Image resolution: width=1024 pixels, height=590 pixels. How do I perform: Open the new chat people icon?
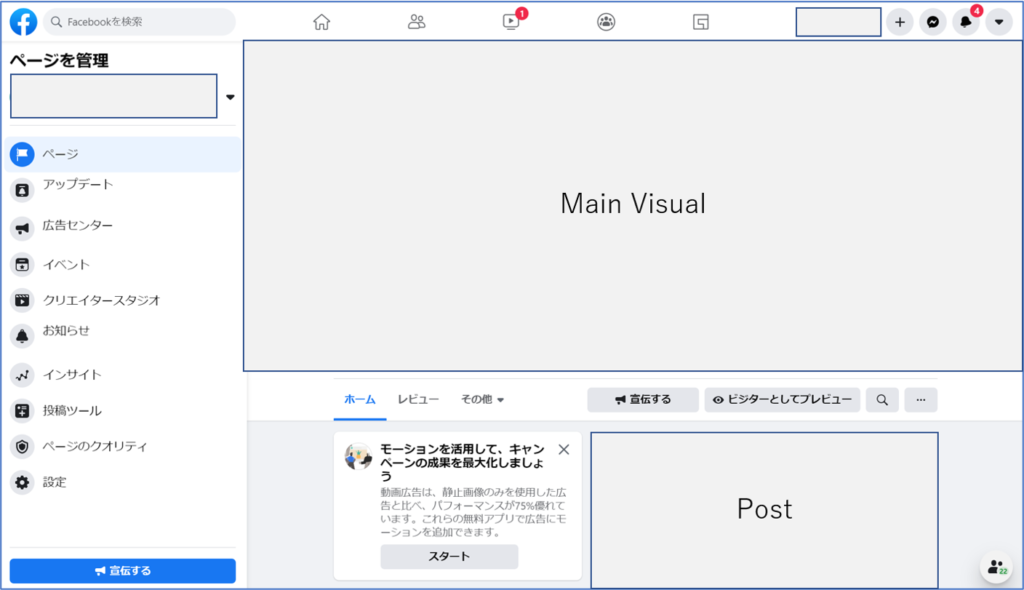[x=996, y=567]
